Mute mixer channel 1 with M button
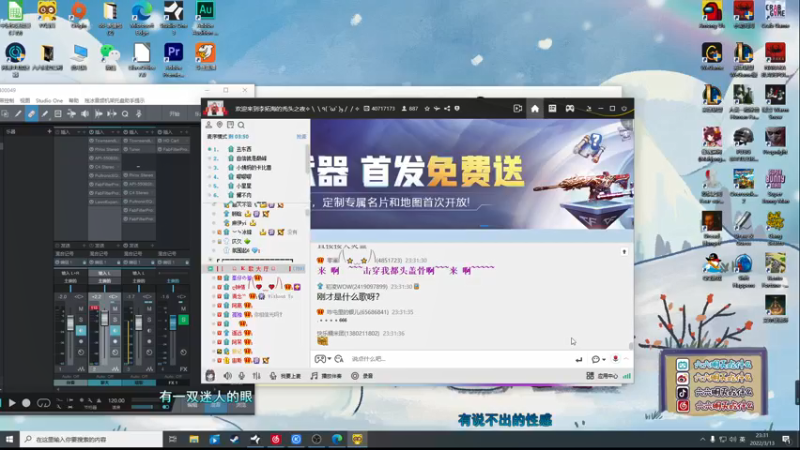This screenshot has height=450, width=800. pyautogui.click(x=81, y=309)
